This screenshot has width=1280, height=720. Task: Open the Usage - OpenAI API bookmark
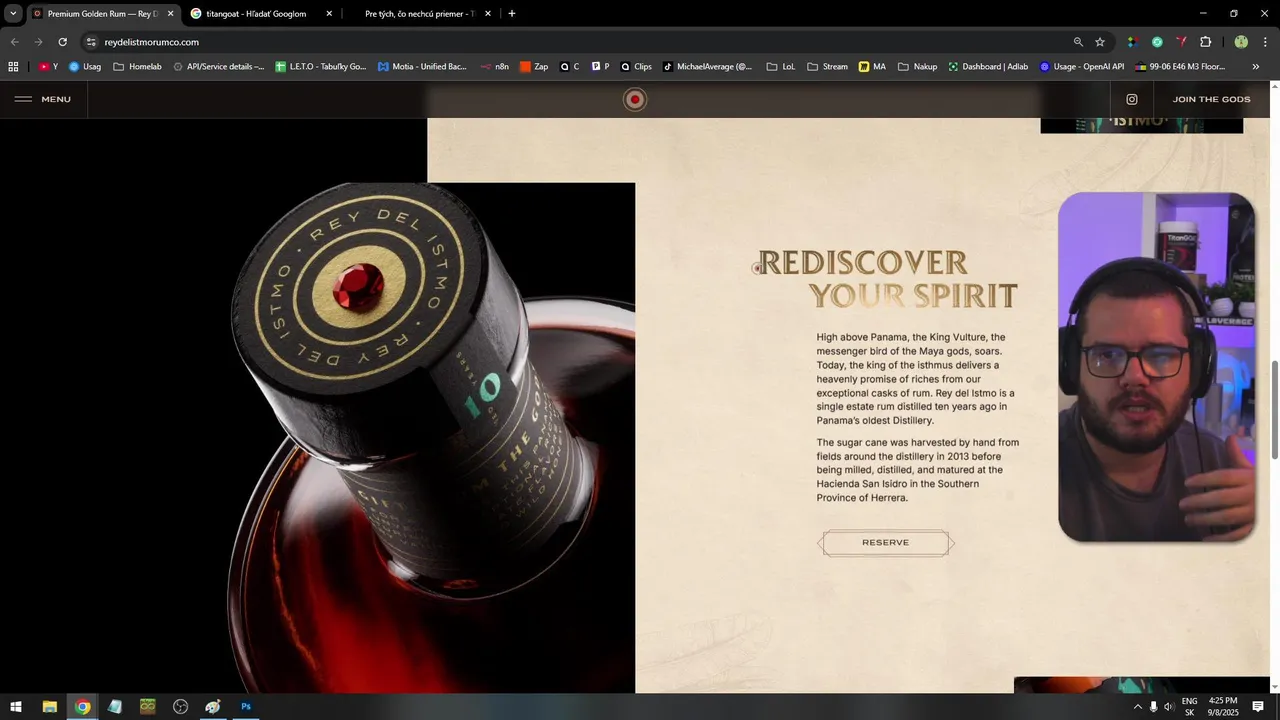1082,67
